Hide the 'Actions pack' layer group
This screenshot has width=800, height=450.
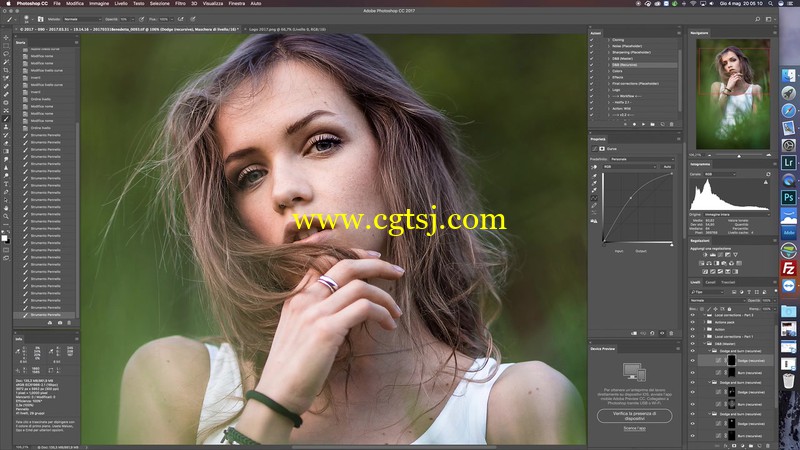692,322
